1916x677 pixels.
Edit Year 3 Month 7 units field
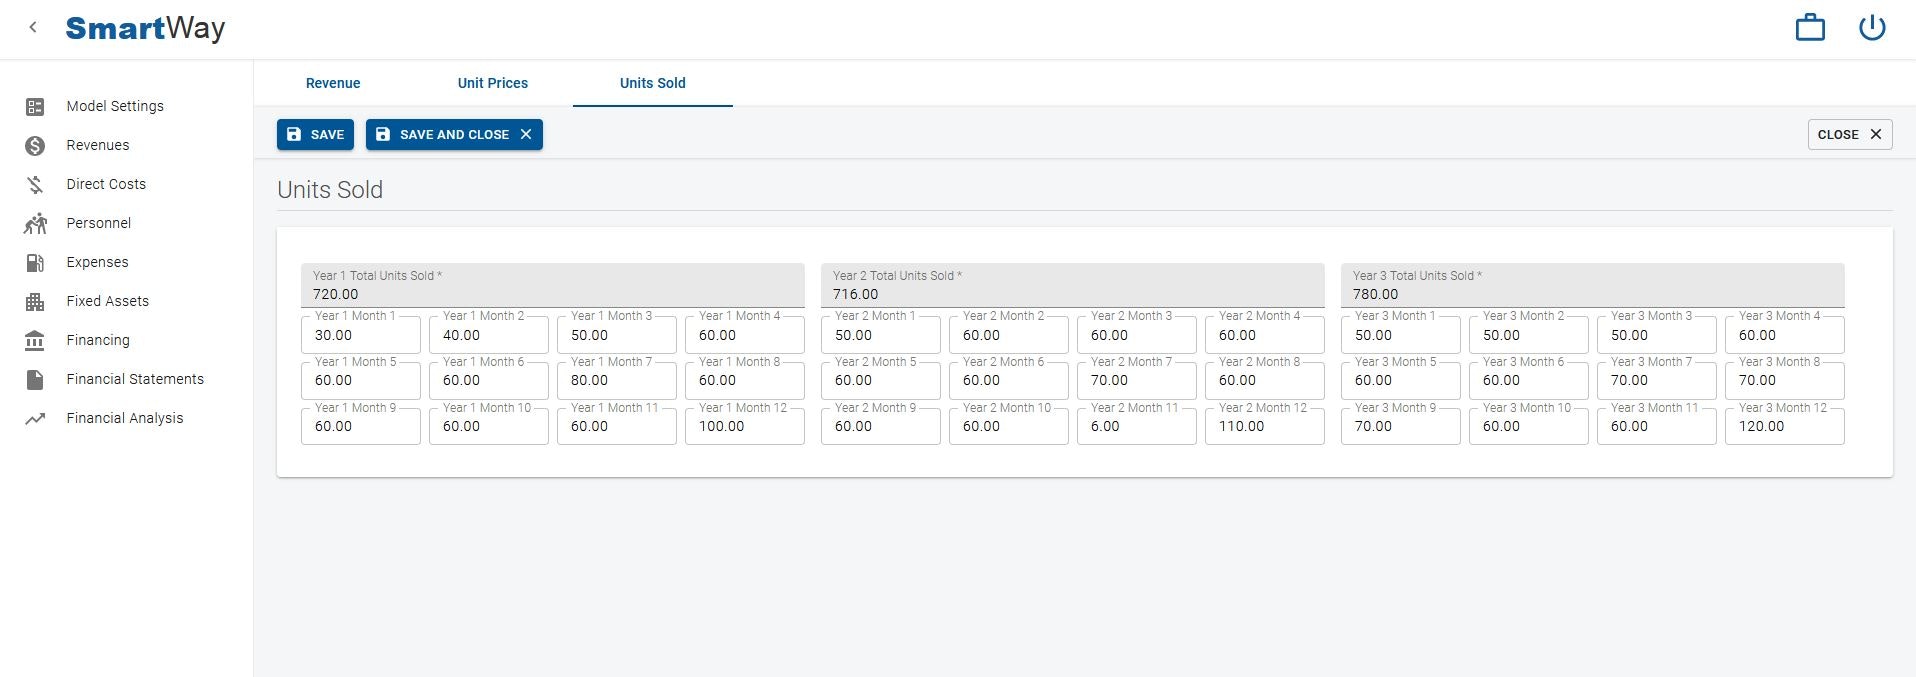coord(1657,380)
